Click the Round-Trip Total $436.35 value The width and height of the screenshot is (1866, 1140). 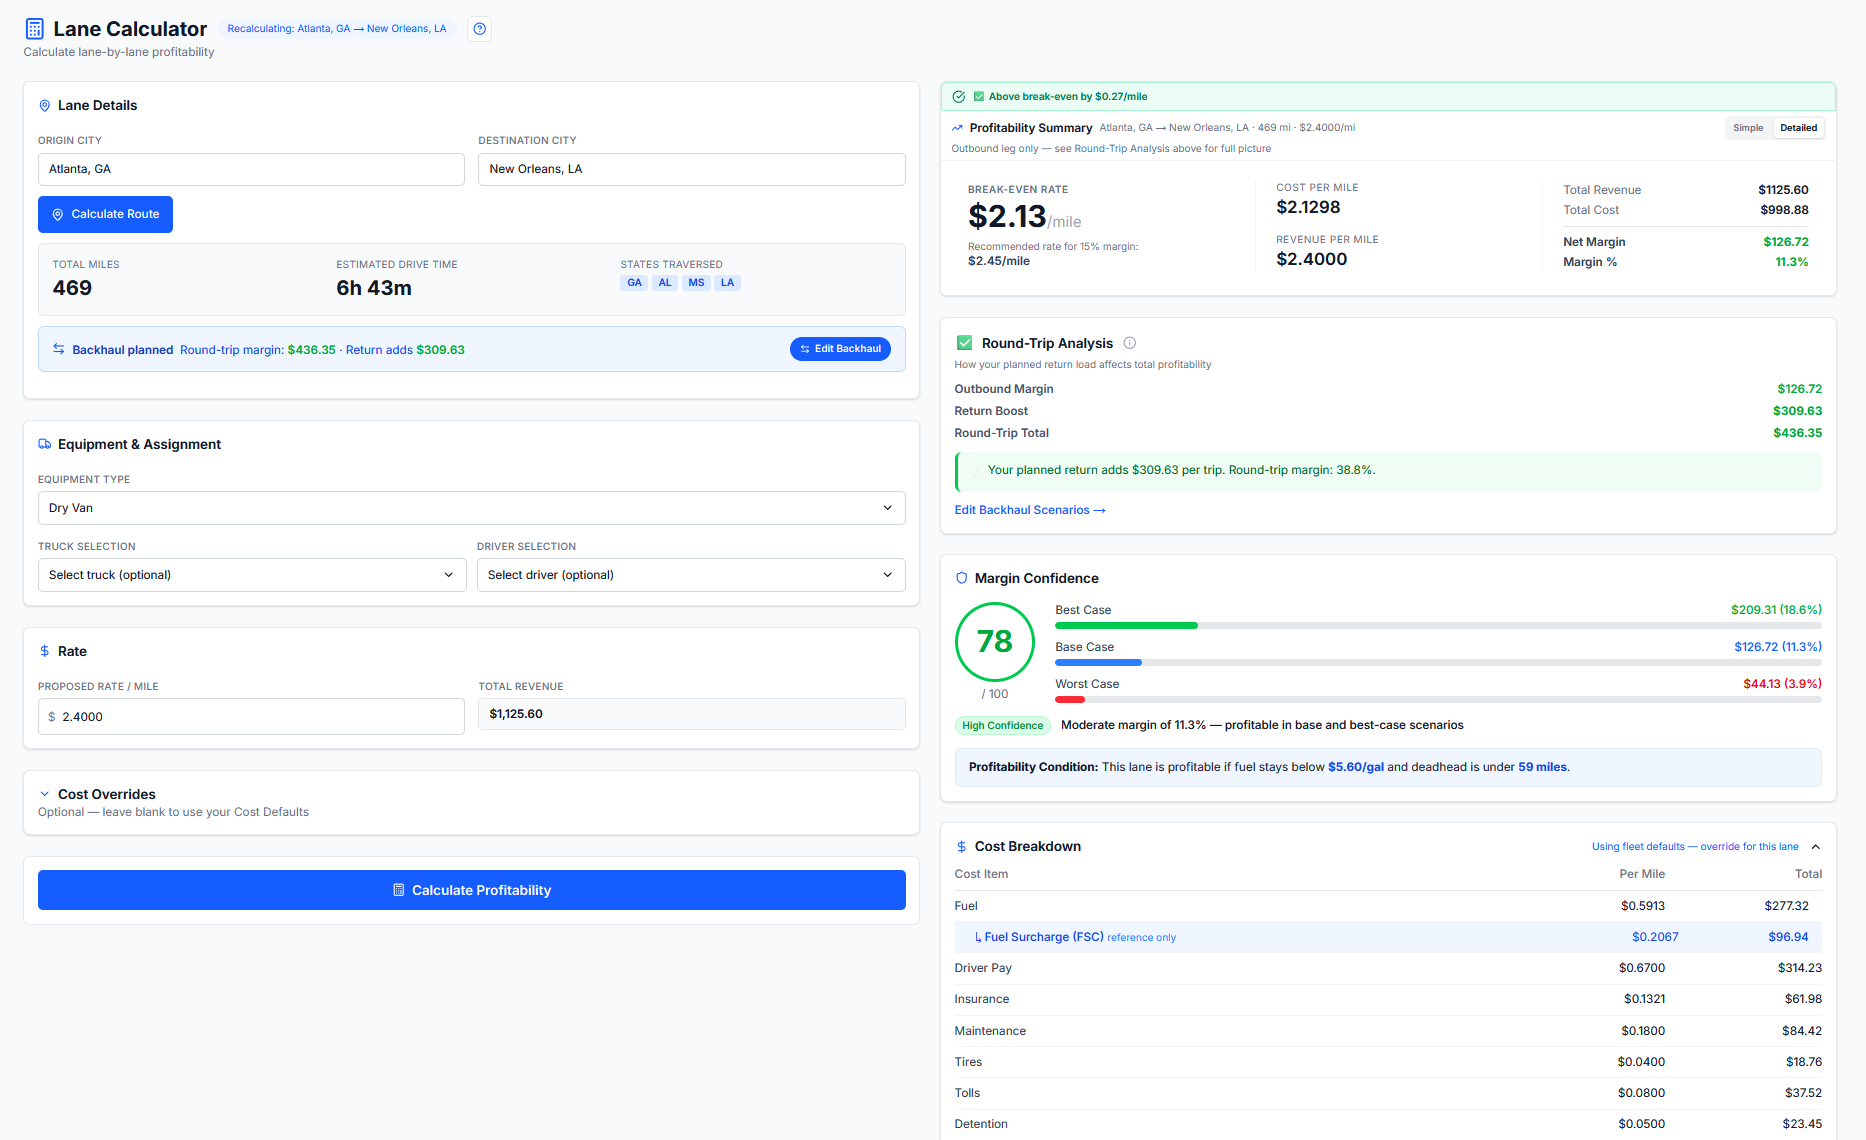point(1797,433)
